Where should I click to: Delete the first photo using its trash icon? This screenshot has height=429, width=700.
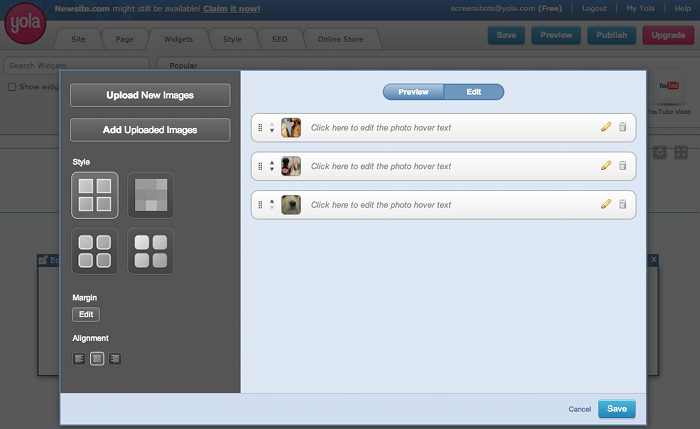[x=622, y=128]
